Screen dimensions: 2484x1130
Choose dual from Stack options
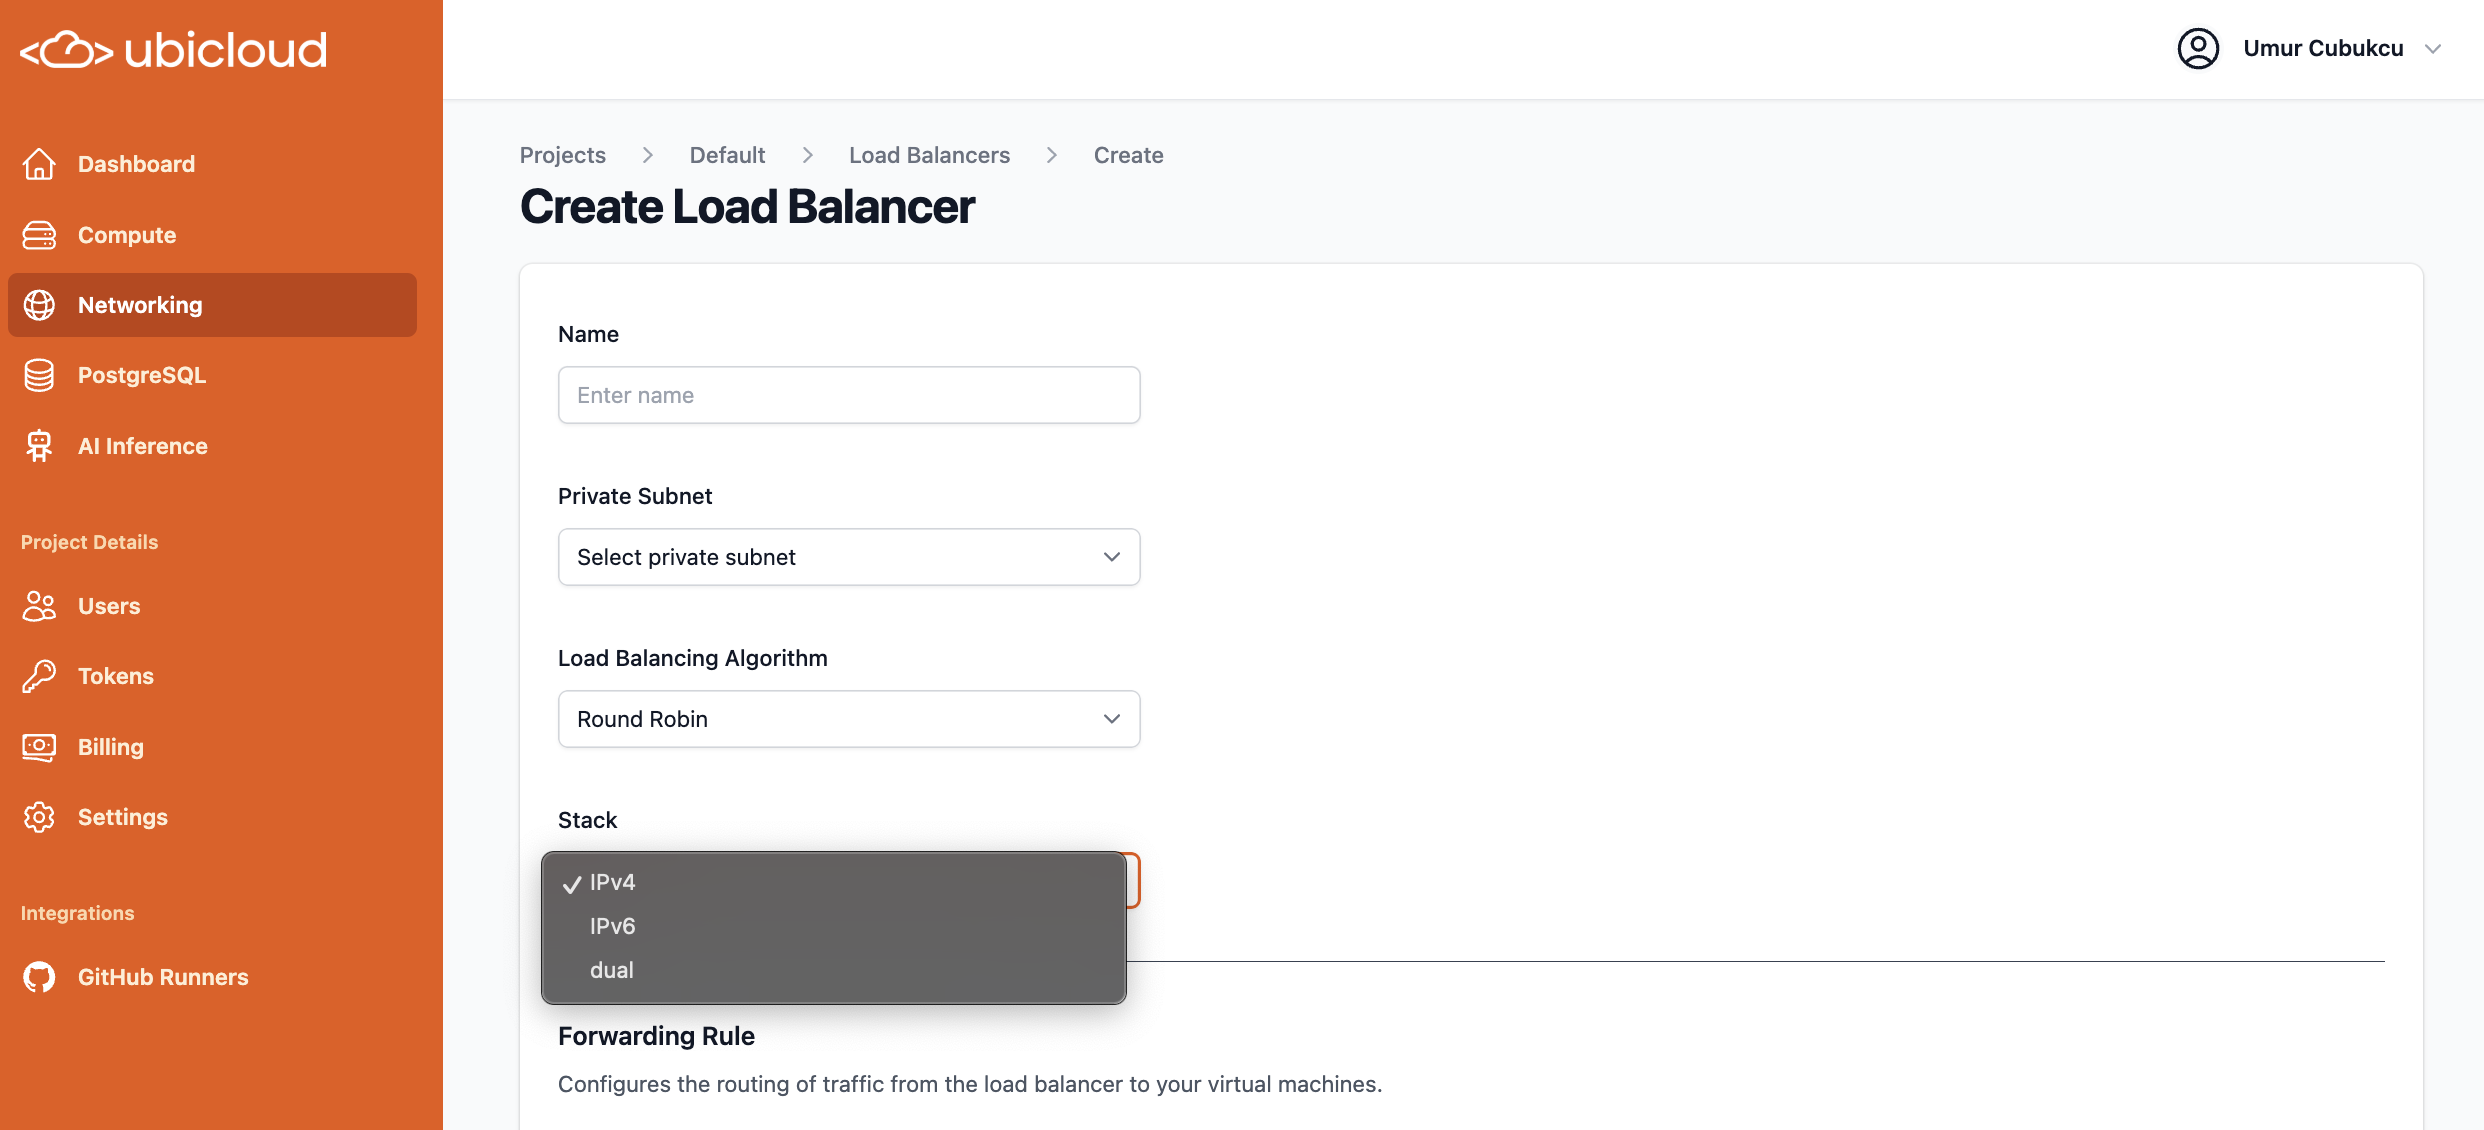(x=611, y=970)
